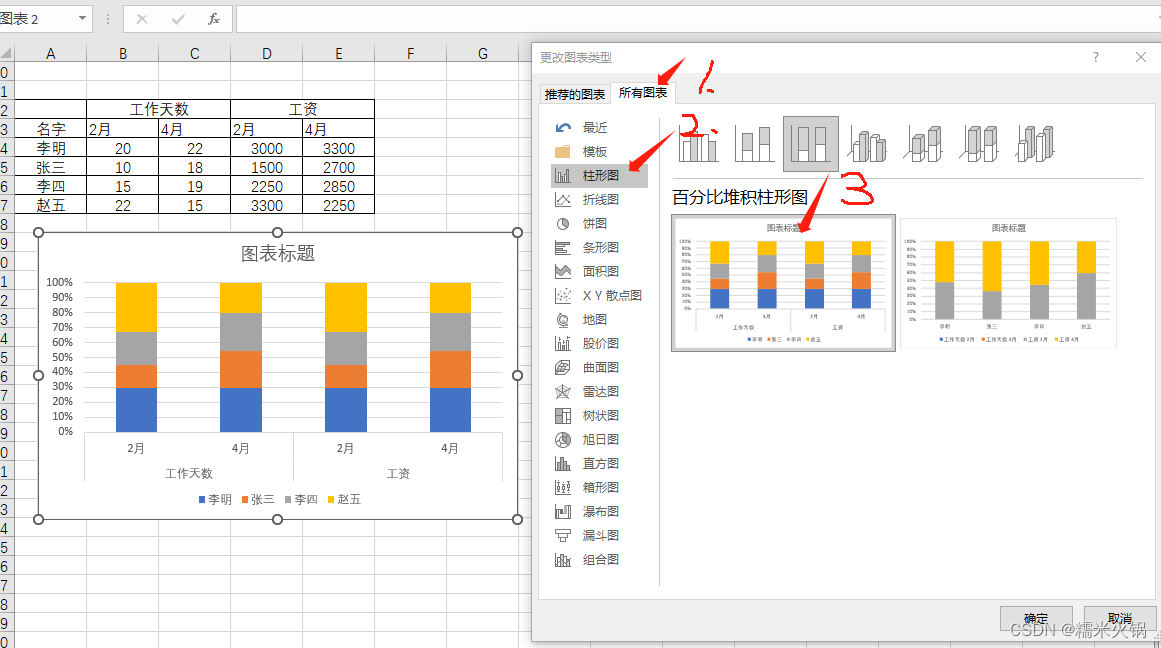Select the clustered column subtype icon
This screenshot has height=648, width=1161.
click(698, 144)
